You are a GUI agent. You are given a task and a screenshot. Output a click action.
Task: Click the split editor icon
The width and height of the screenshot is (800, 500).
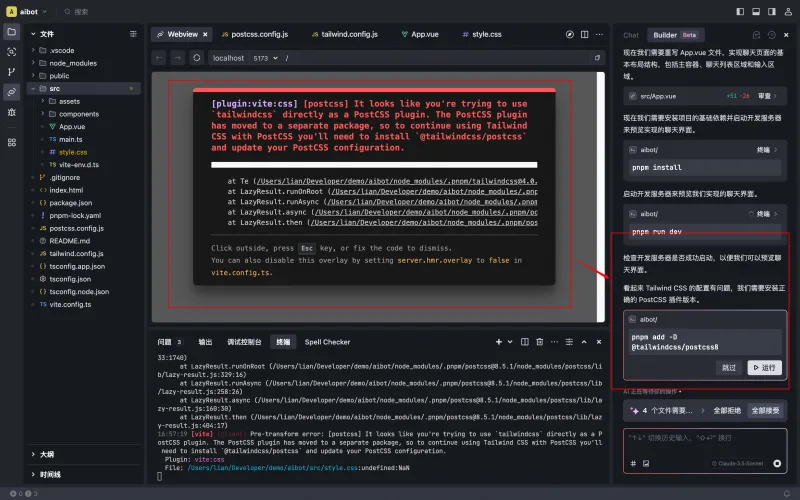[585, 34]
